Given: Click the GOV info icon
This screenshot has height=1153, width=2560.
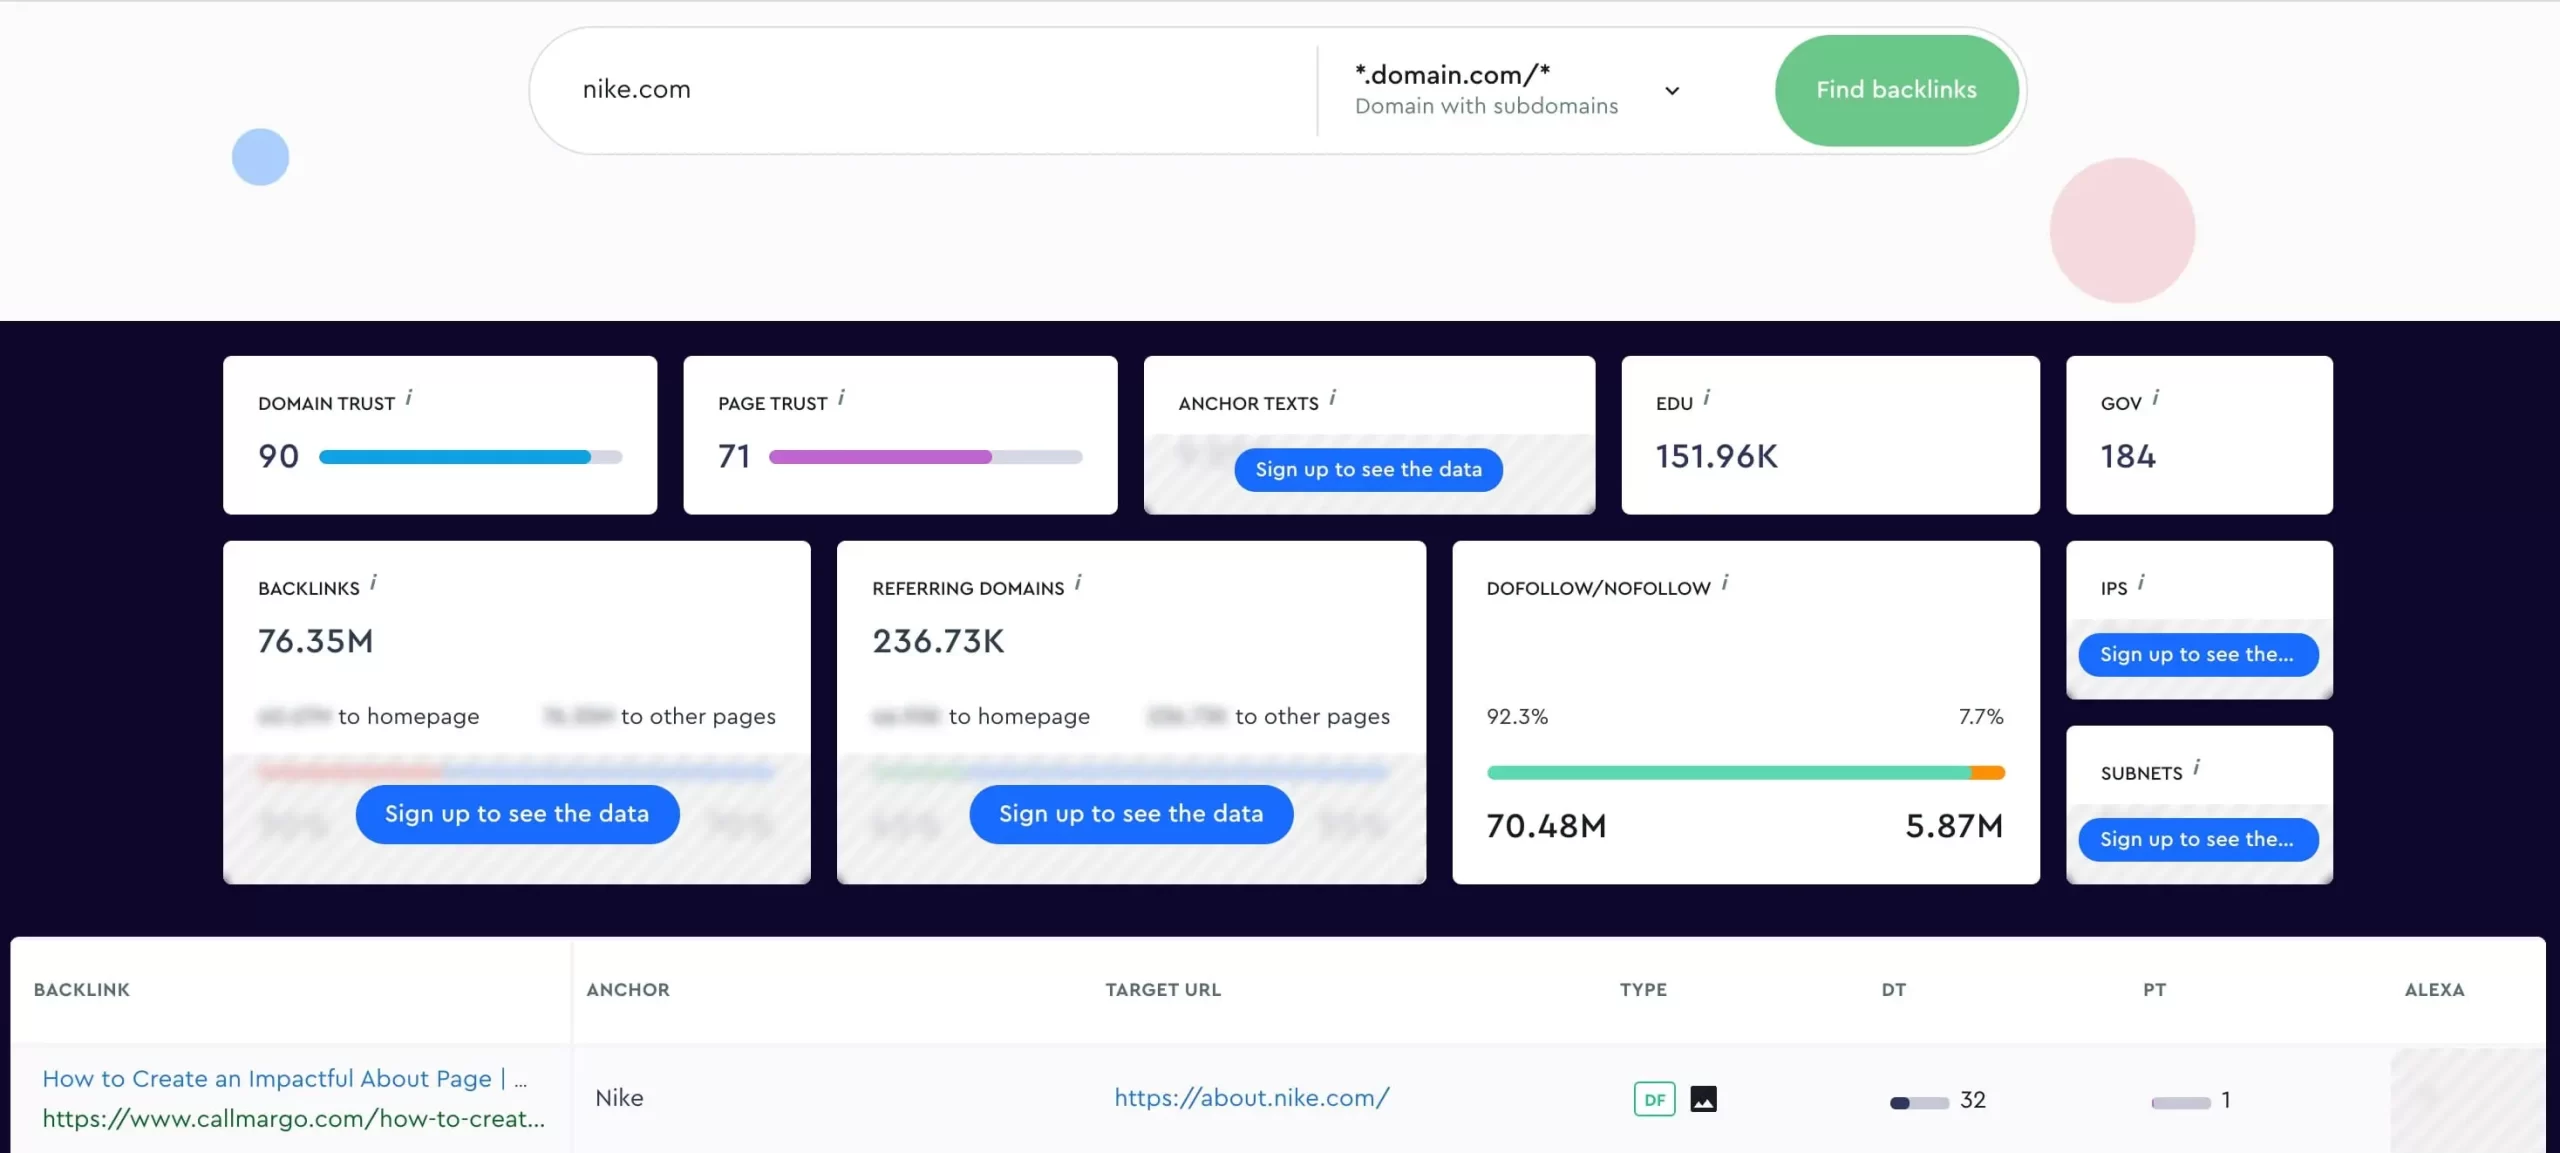Looking at the screenshot, I should (x=2155, y=398).
